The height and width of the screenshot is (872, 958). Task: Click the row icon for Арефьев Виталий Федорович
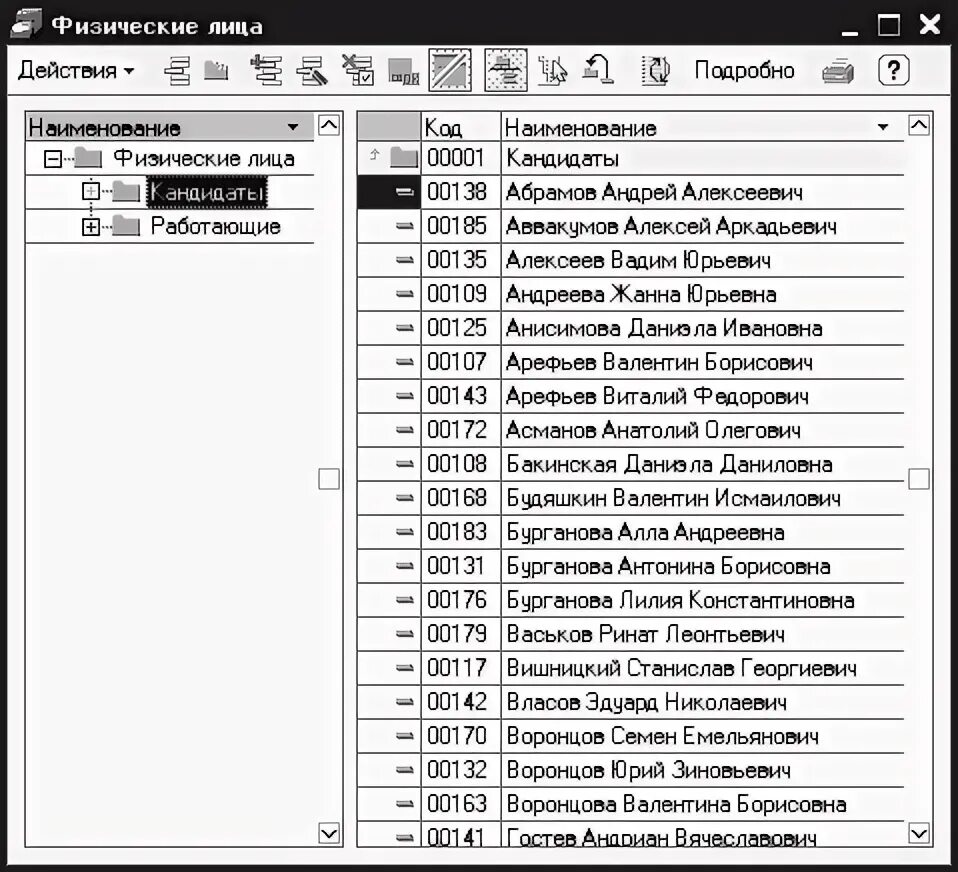click(x=404, y=397)
